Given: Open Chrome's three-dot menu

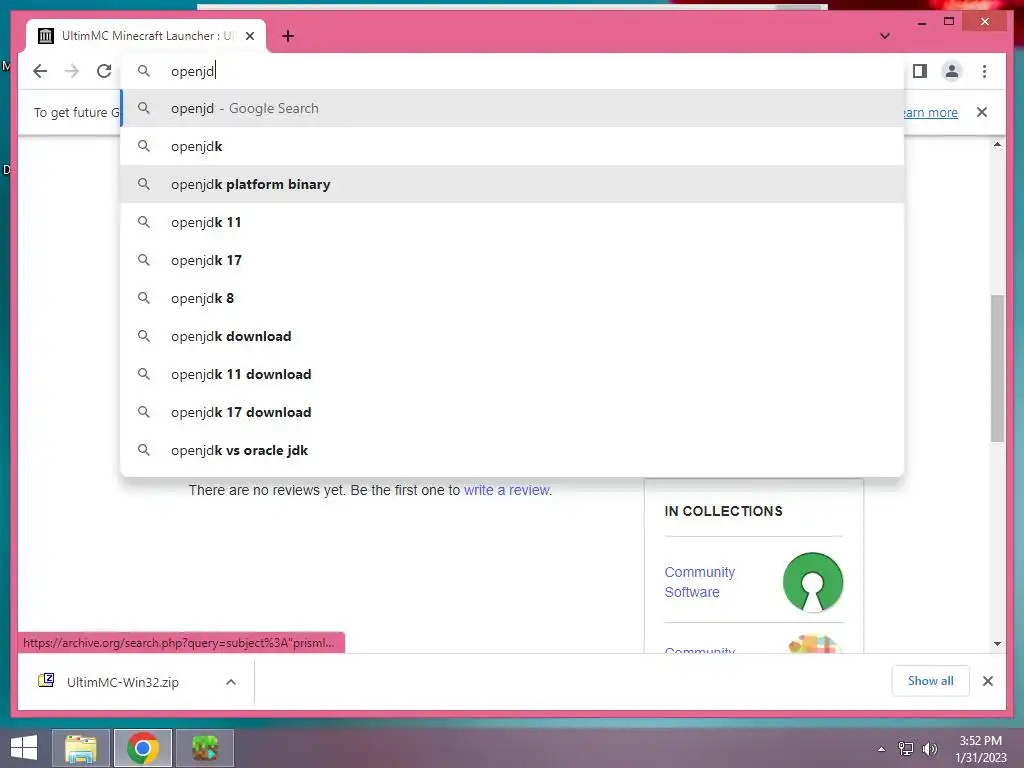Looking at the screenshot, I should (984, 71).
